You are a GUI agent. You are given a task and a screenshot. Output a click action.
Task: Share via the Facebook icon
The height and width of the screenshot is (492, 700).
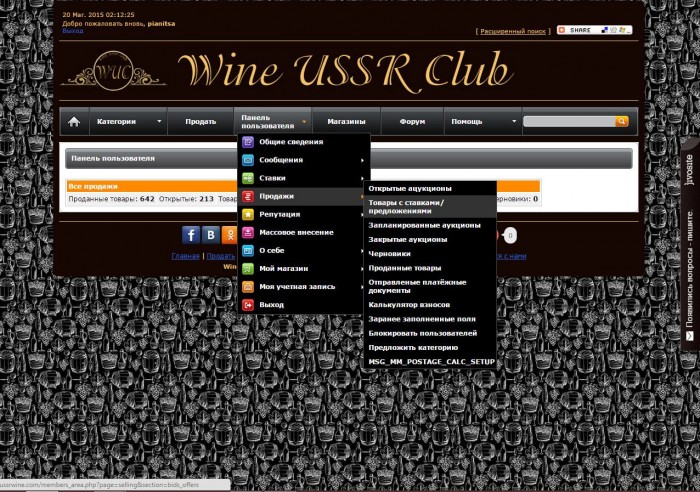pyautogui.click(x=191, y=235)
